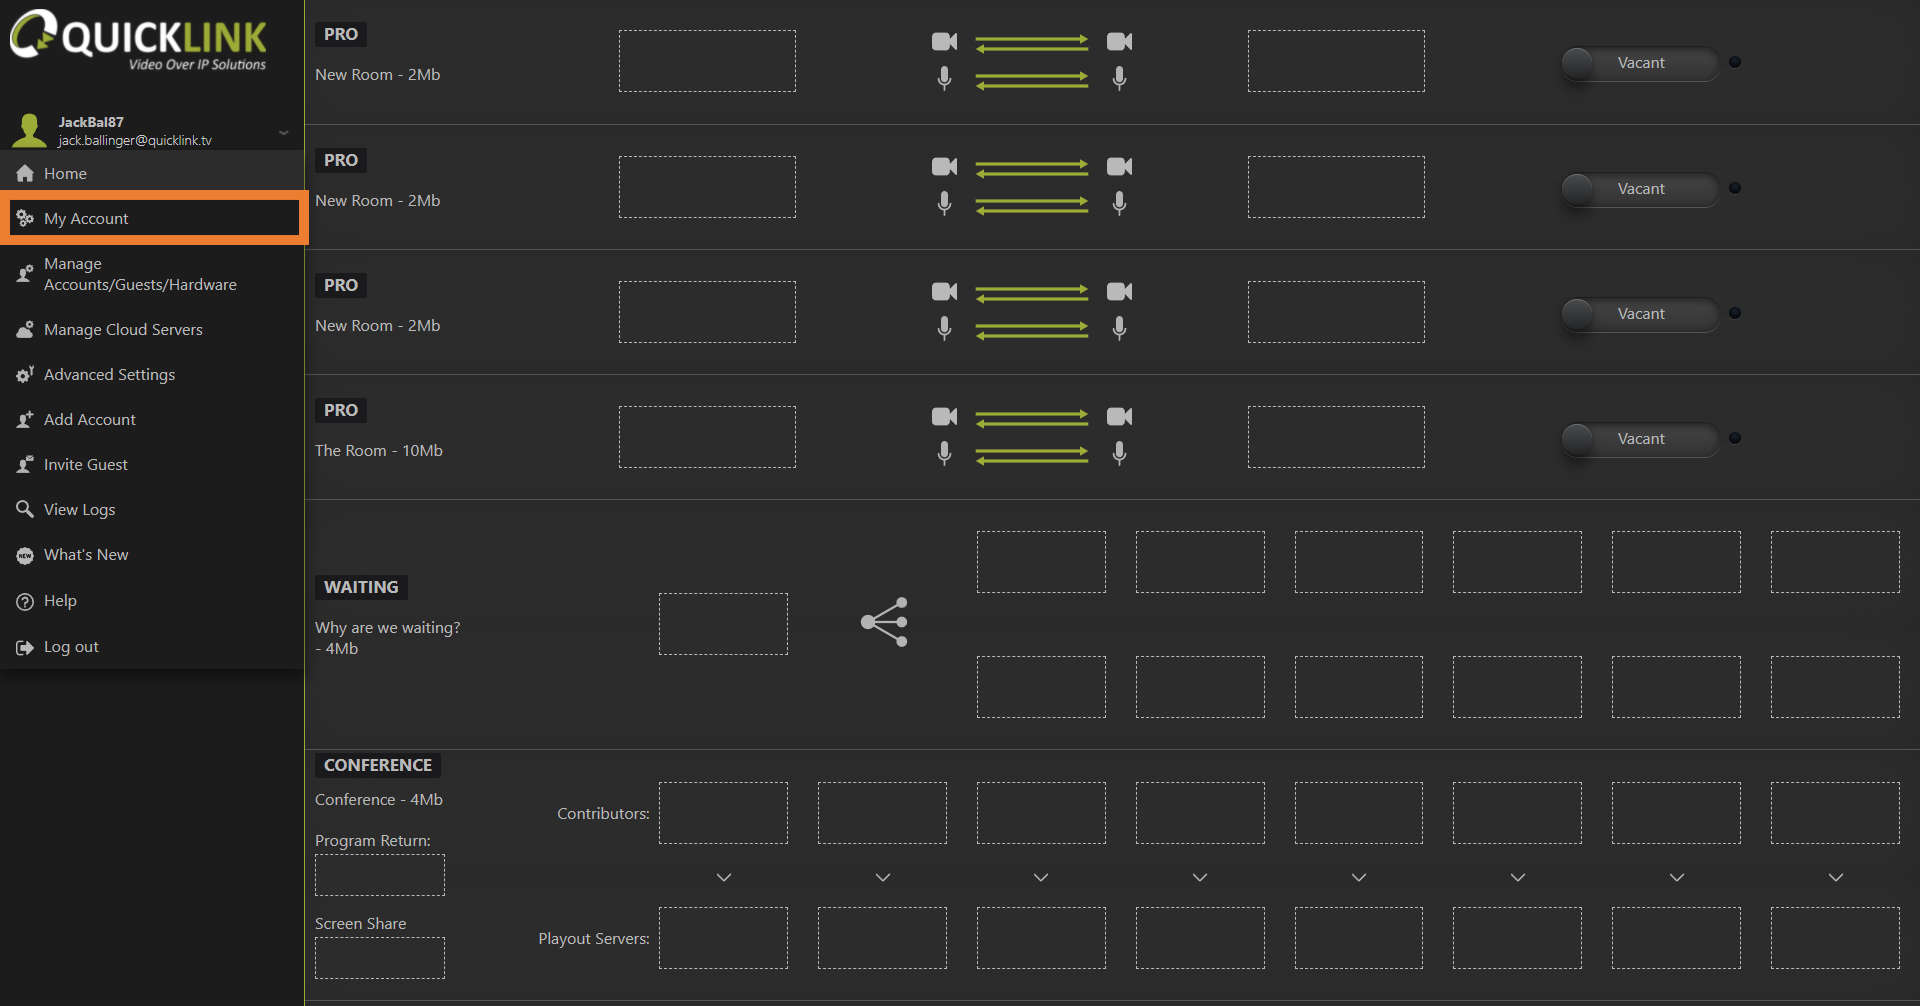Click the QuickLink logo
The image size is (1920, 1006).
point(138,41)
